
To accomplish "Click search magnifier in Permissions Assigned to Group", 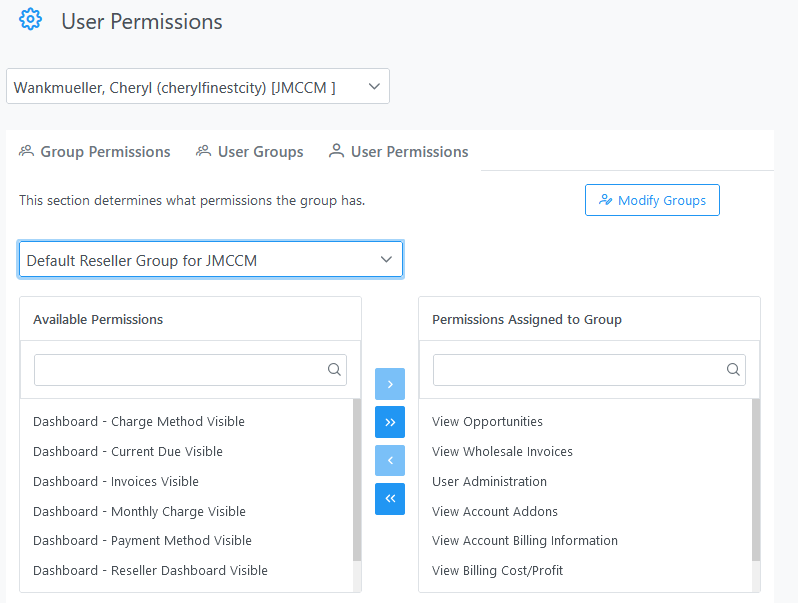I will (x=733, y=369).
